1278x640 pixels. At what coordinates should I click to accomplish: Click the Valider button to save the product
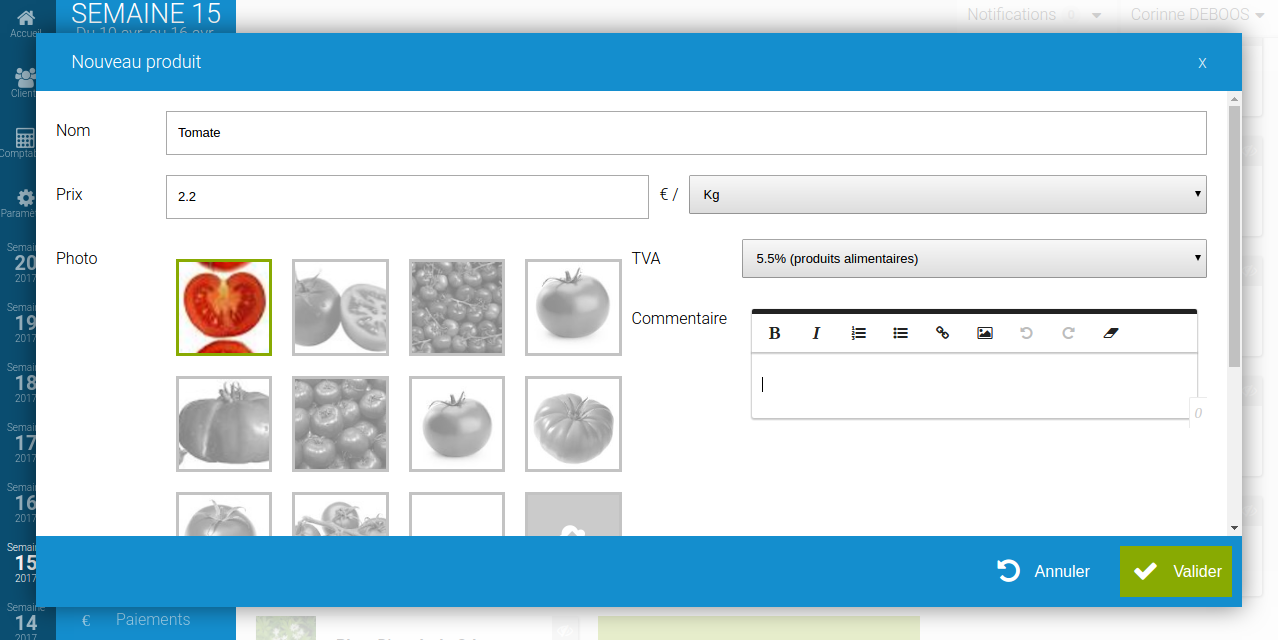(x=1175, y=571)
